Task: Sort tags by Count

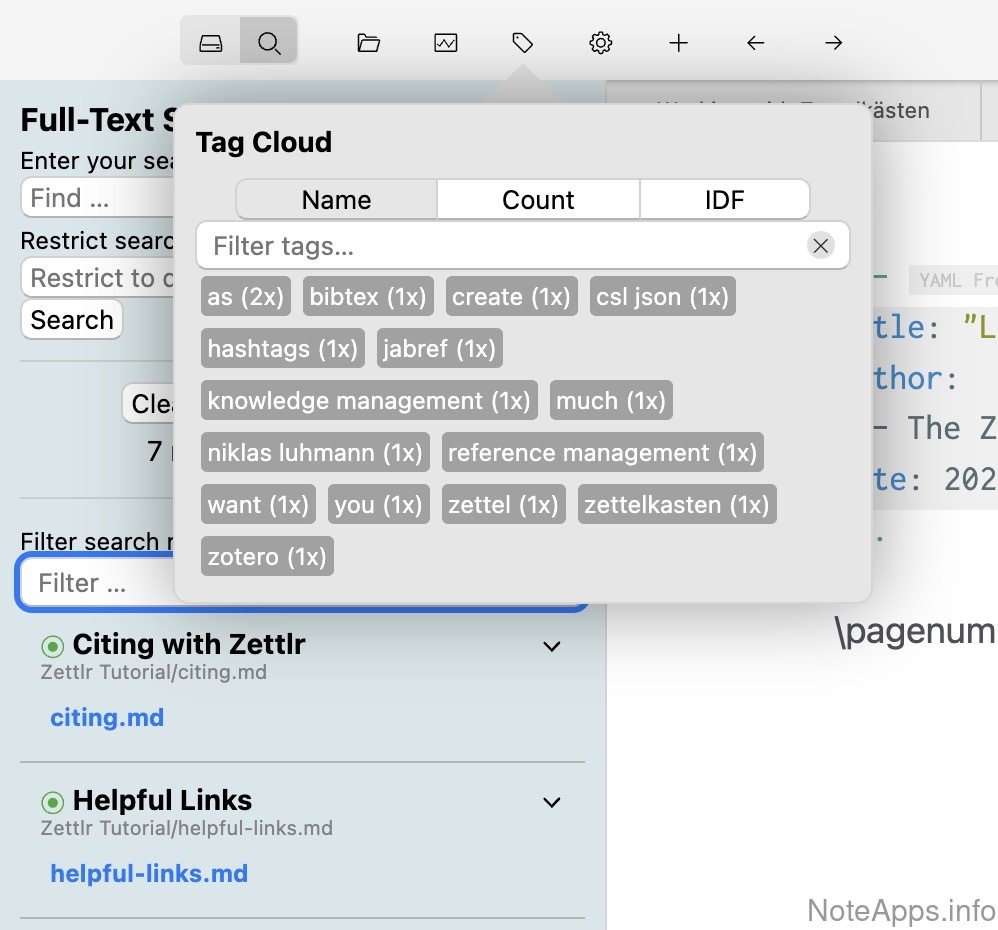Action: 538,200
